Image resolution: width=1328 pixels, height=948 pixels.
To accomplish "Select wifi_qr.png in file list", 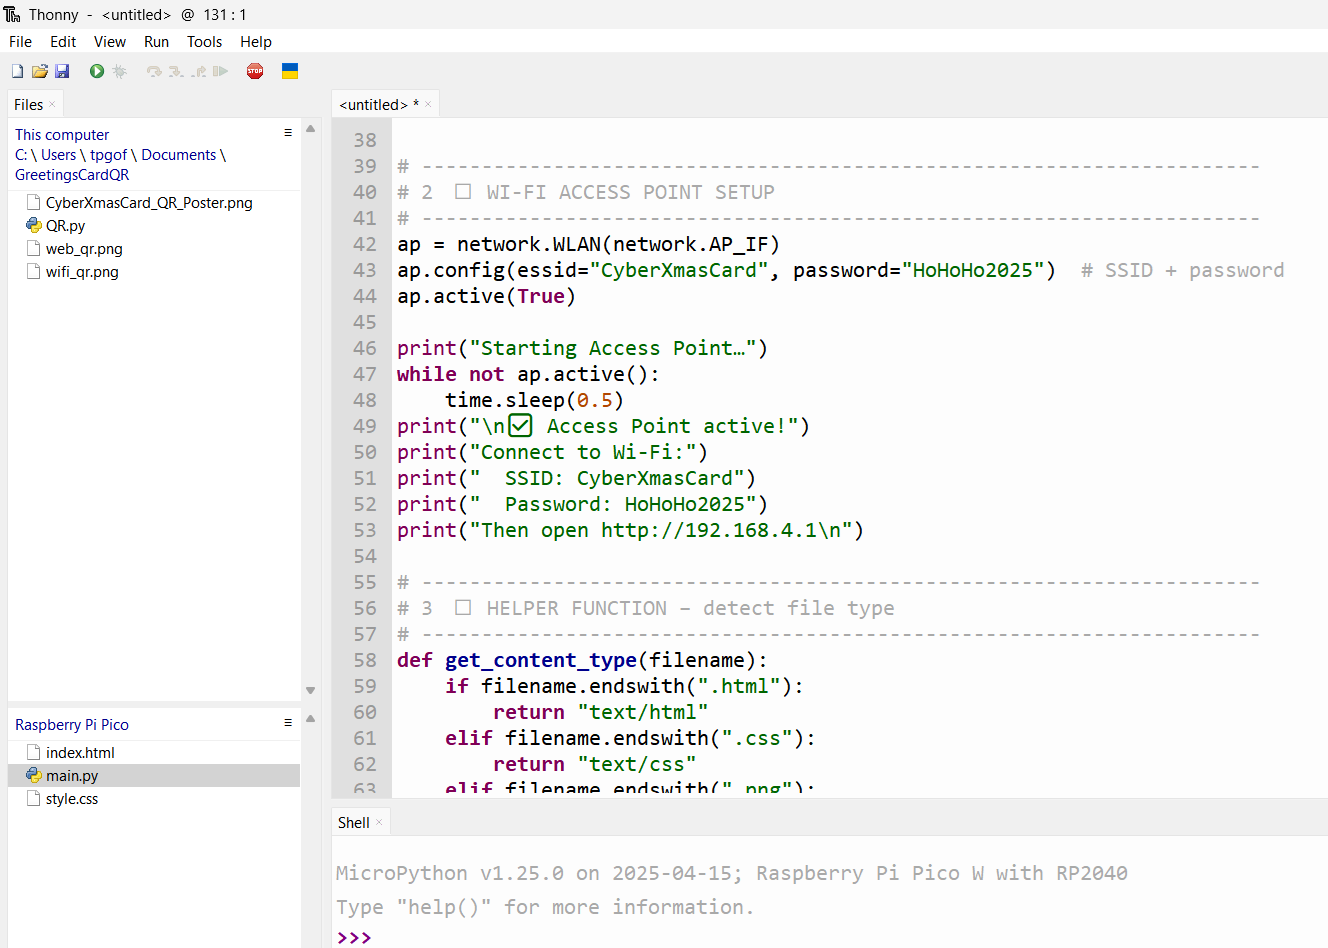I will click(x=82, y=271).
